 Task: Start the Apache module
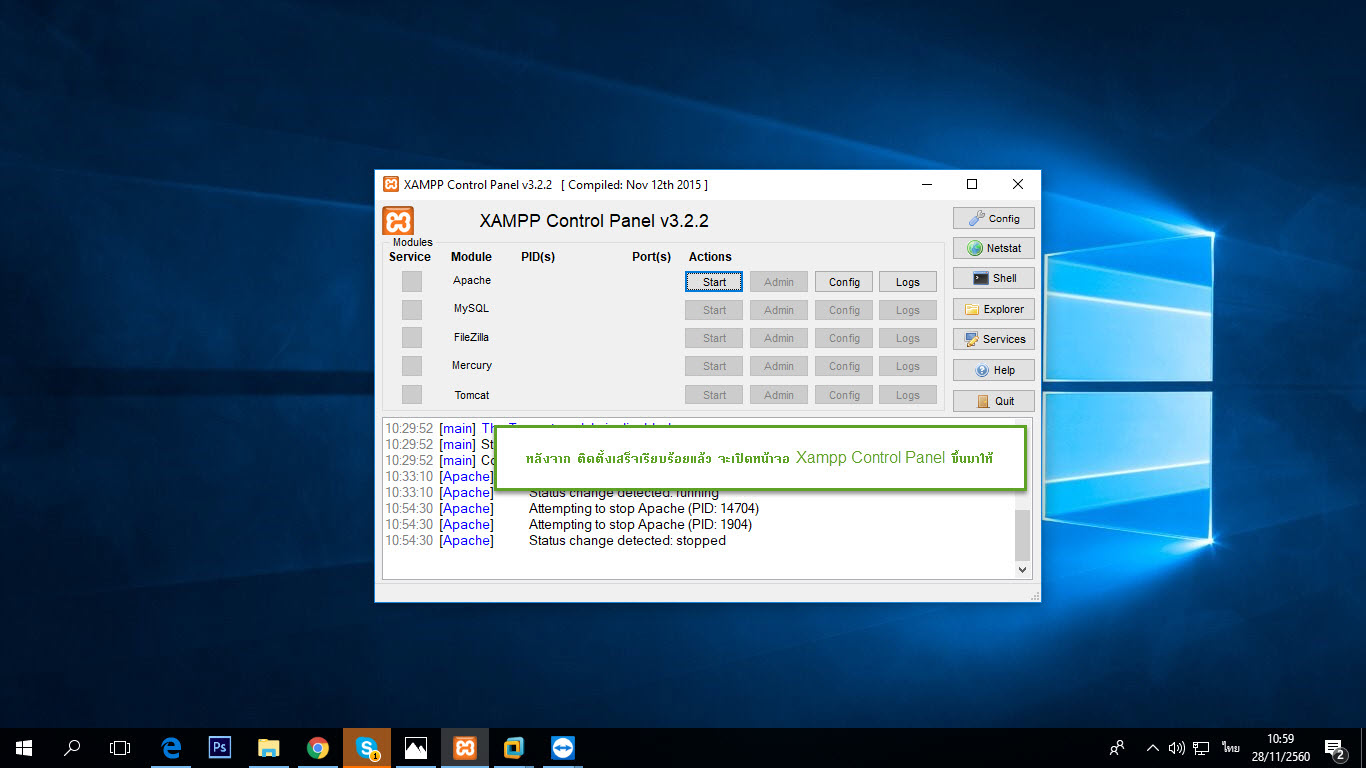[x=714, y=282]
